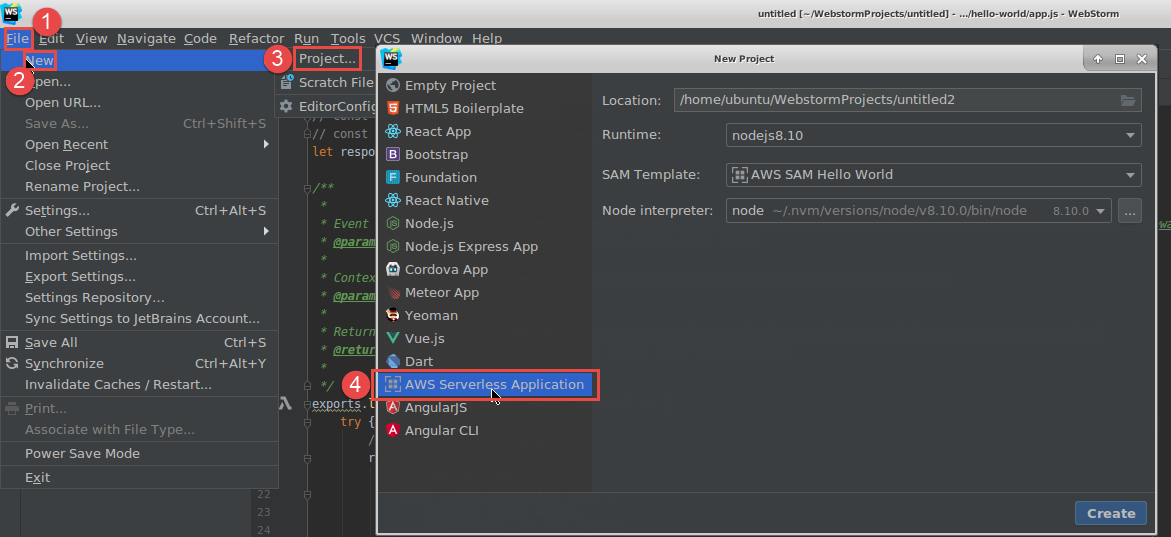This screenshot has height=537, width=1171.
Task: Click the folder browse icon in Location field
Action: [x=1128, y=100]
